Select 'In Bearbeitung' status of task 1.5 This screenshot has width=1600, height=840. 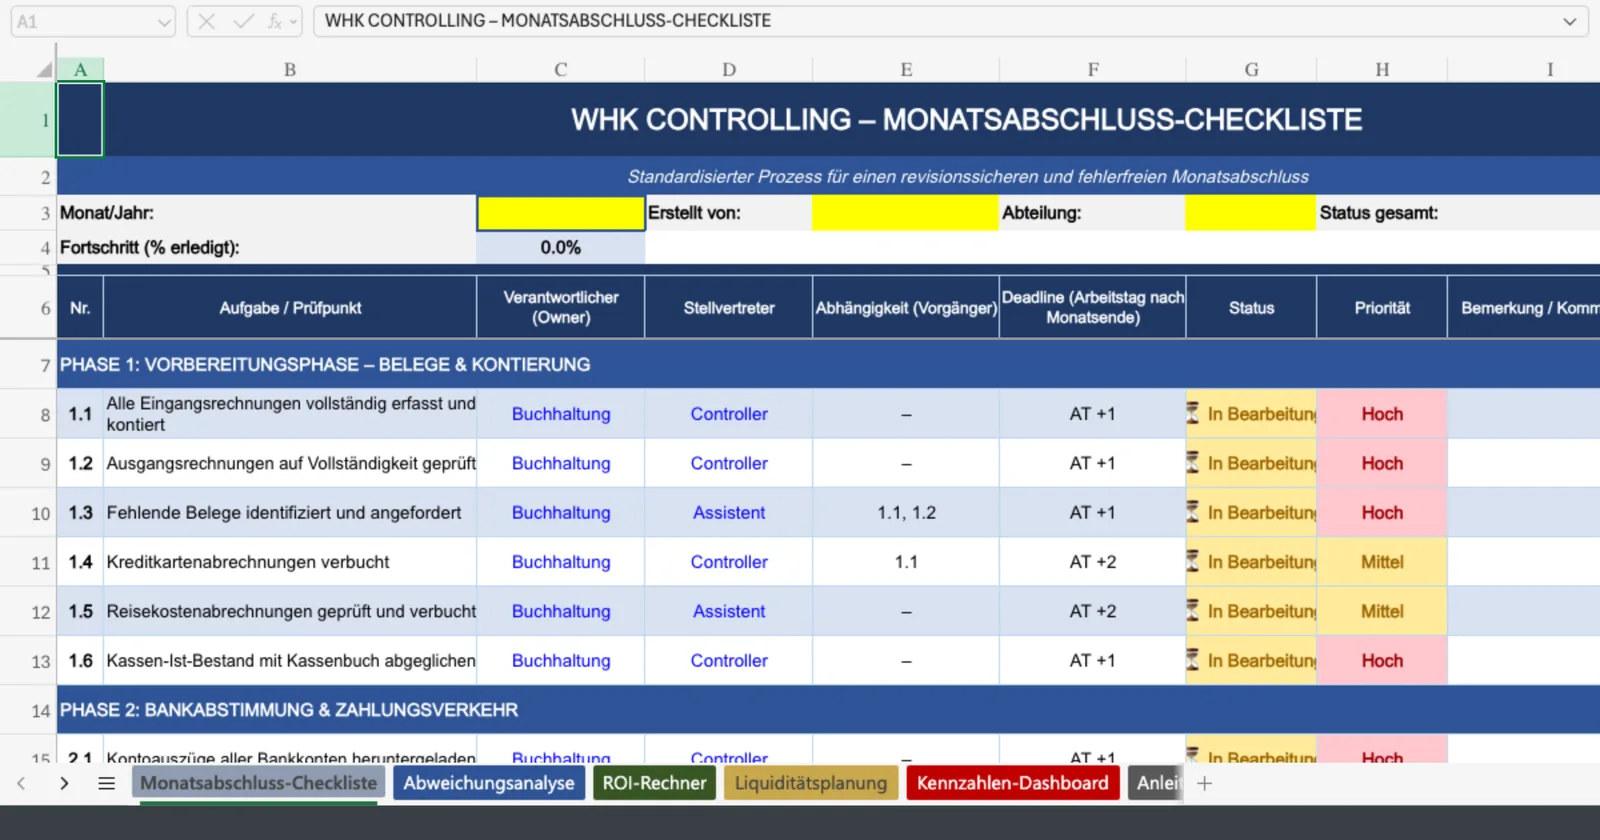1251,611
